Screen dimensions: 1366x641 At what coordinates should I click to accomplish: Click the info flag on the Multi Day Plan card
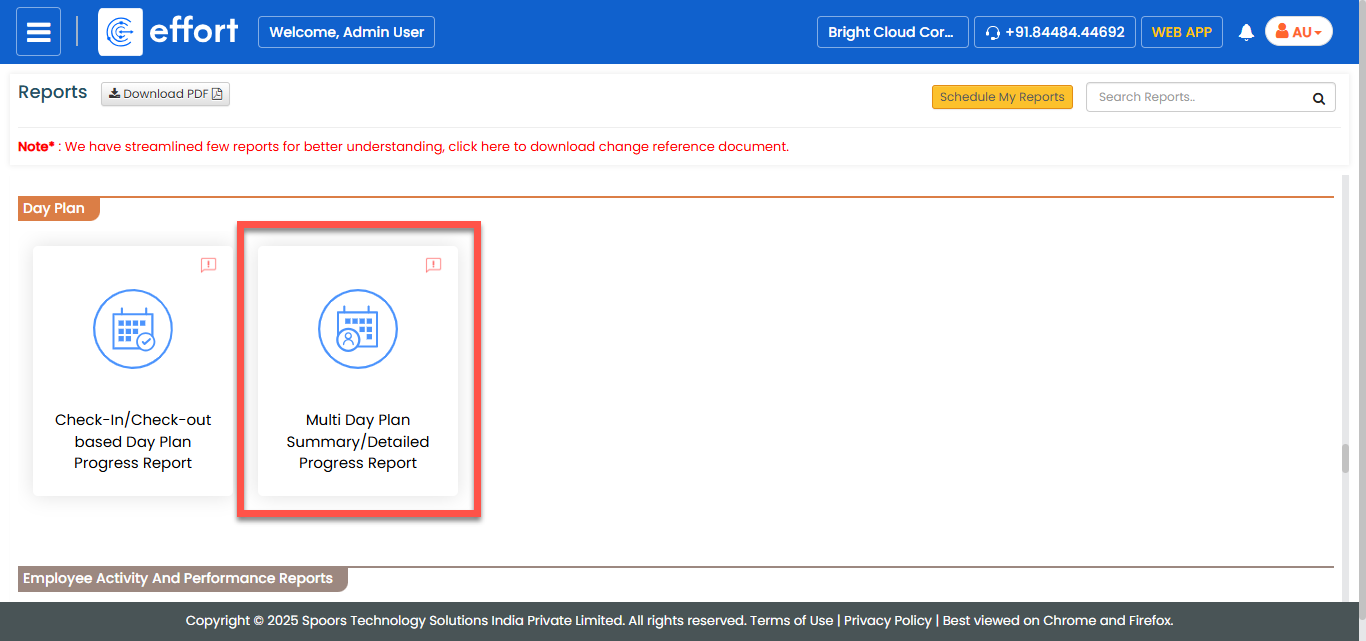pyautogui.click(x=433, y=265)
